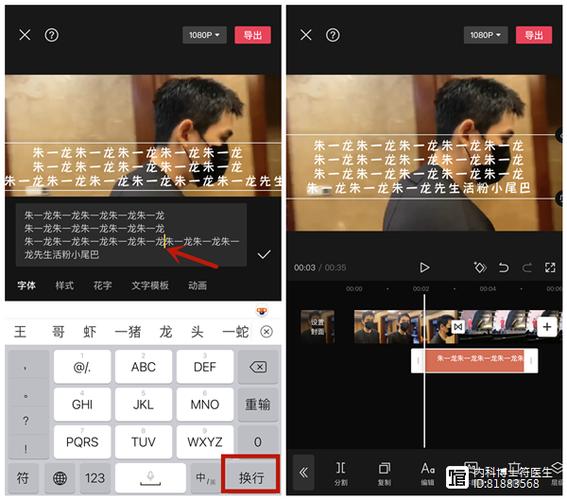The height and width of the screenshot is (500, 567).
Task: Open 1080P resolution dropdown in left phone screen
Action: (x=204, y=35)
